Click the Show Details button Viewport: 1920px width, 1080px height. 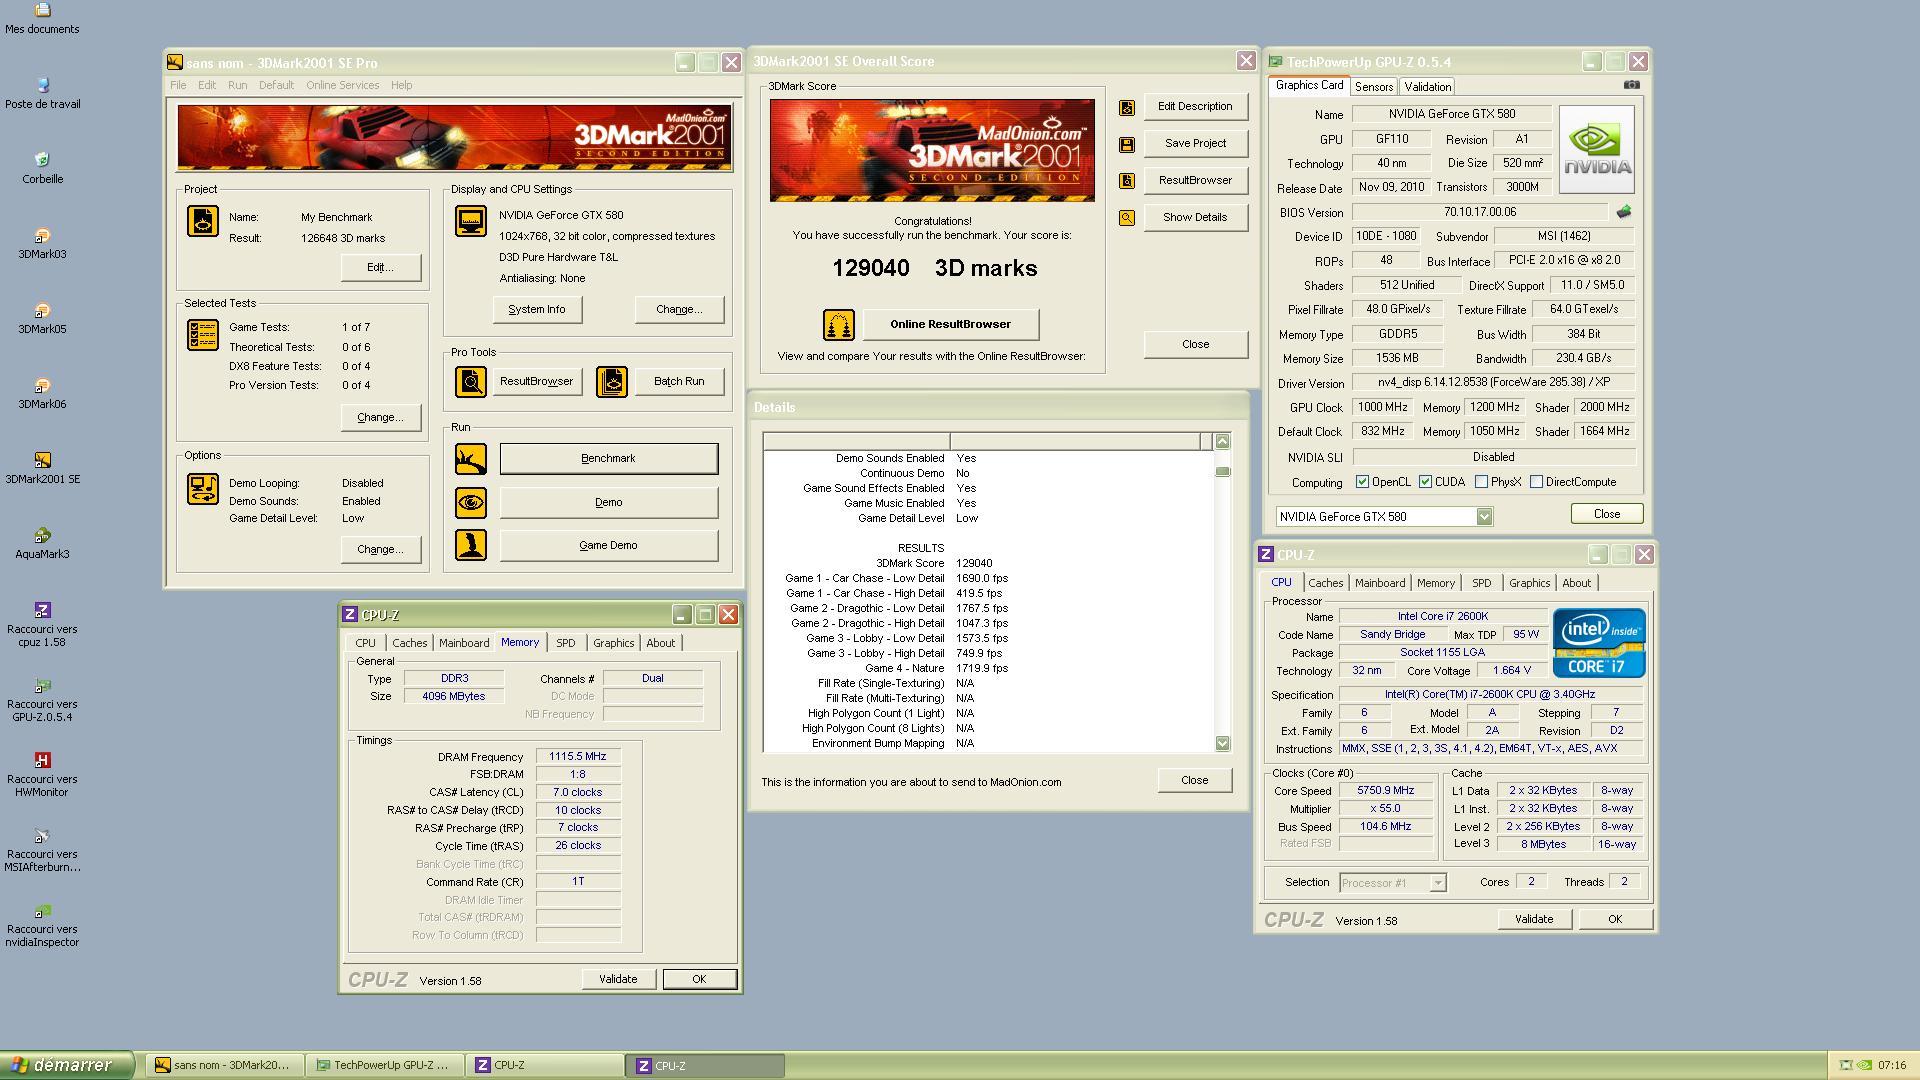(1195, 218)
